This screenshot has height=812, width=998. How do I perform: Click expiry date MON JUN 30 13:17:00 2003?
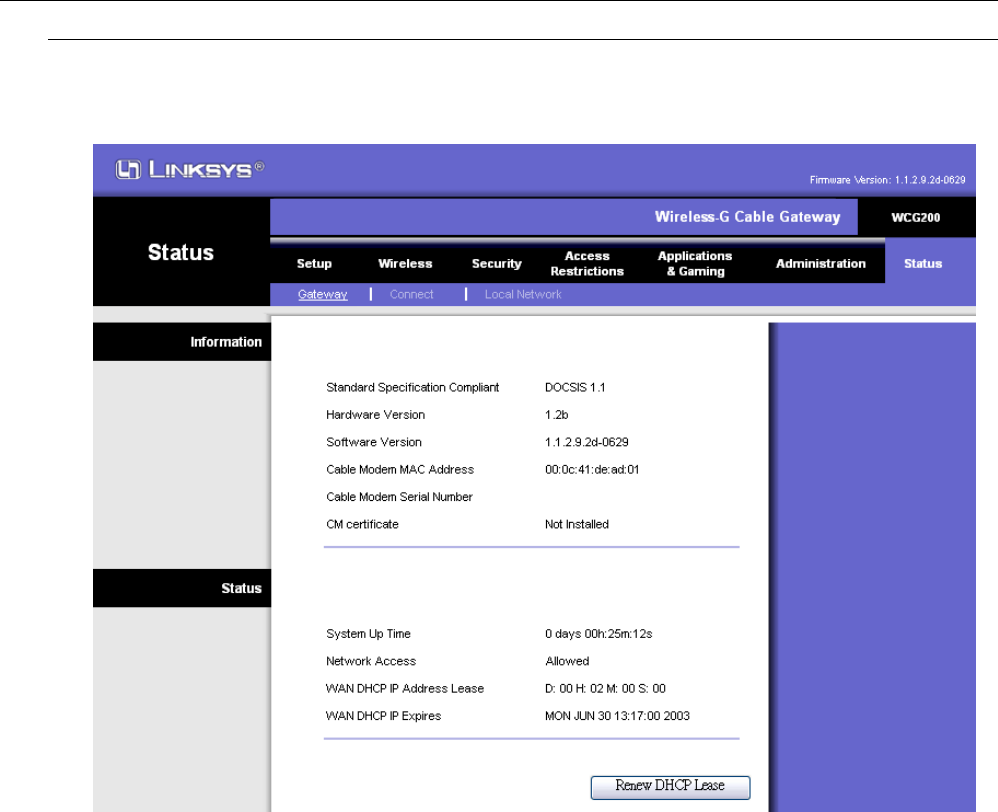[x=617, y=716]
